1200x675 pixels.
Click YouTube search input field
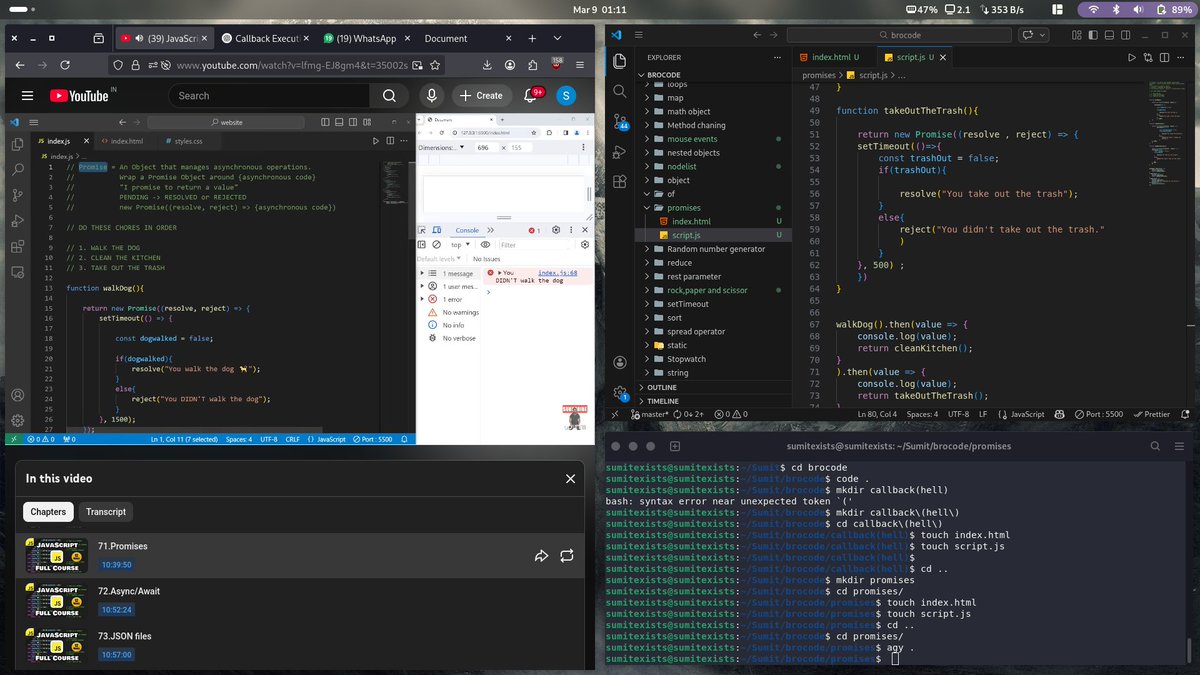tap(268, 96)
